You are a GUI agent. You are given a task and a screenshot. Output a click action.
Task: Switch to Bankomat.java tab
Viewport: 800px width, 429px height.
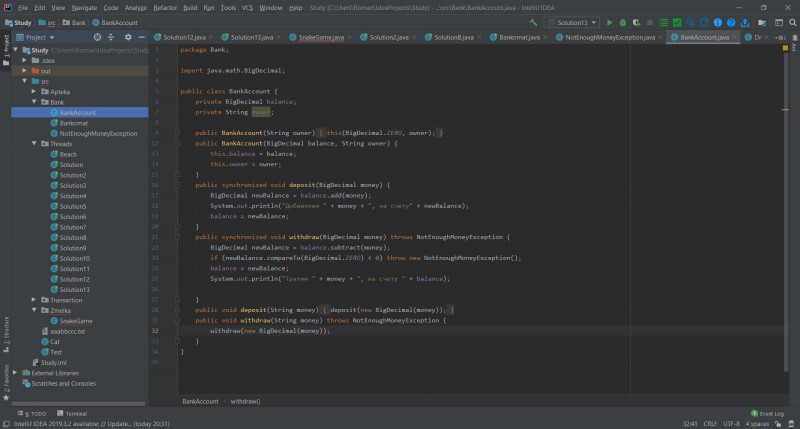pos(519,37)
